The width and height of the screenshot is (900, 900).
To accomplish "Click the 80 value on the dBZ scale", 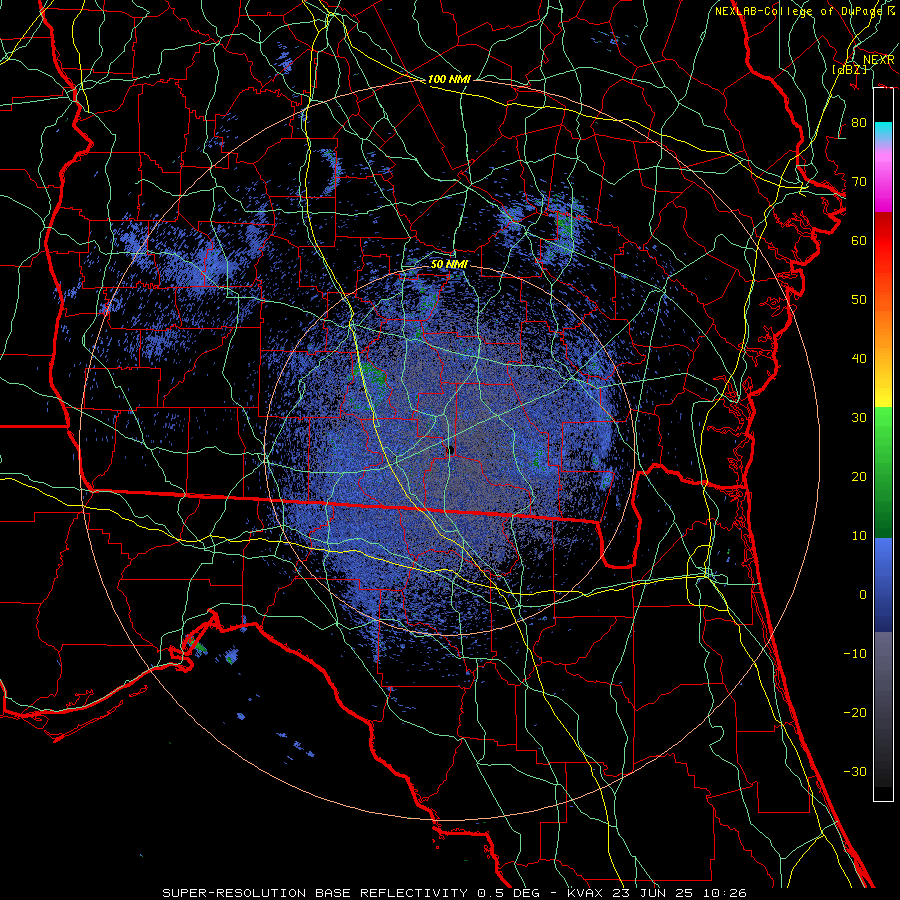I will point(859,122).
